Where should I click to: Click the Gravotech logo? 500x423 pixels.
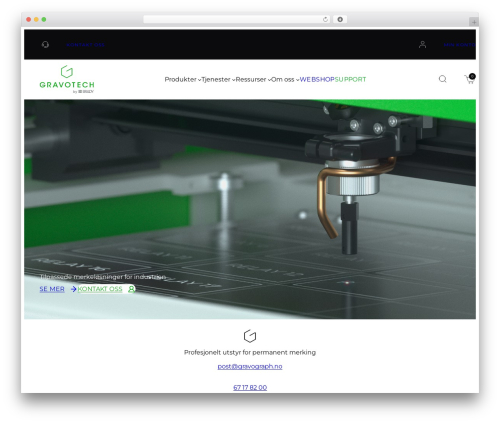pyautogui.click(x=67, y=79)
